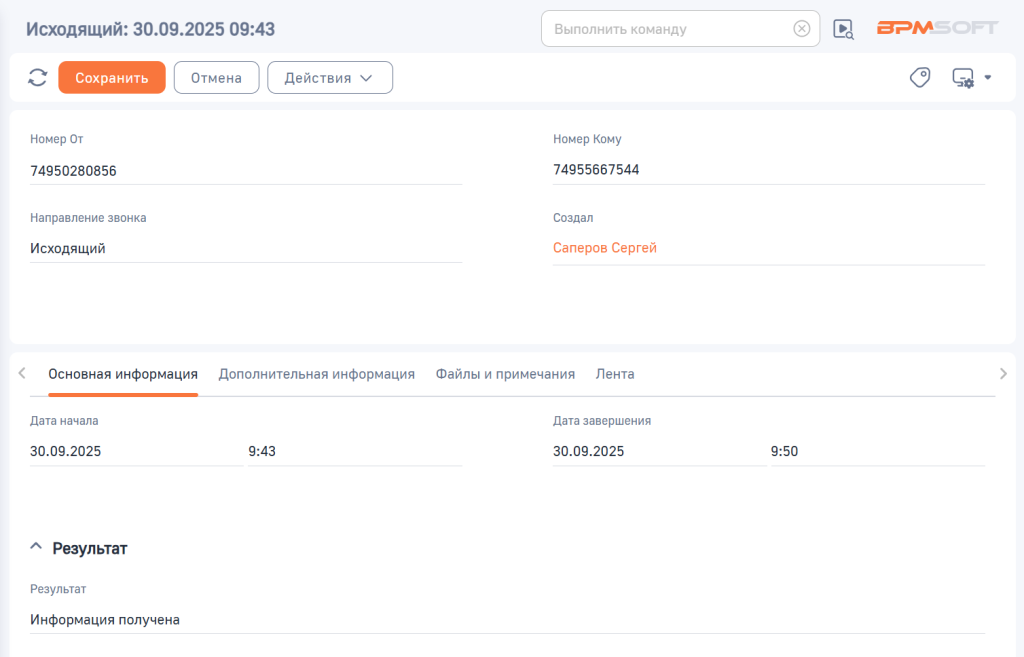Open the Направление звонка field
Viewport: 1024px width, 657px height.
pyautogui.click(x=245, y=248)
